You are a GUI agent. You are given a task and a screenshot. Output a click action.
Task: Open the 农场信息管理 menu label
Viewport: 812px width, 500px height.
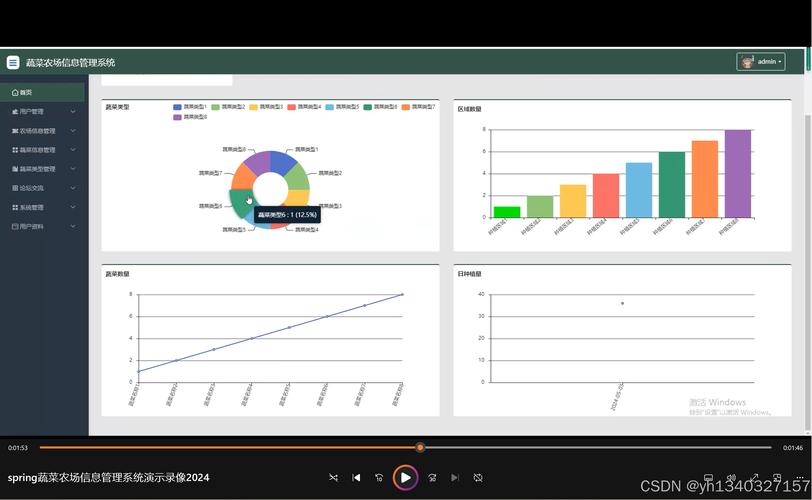coord(37,131)
